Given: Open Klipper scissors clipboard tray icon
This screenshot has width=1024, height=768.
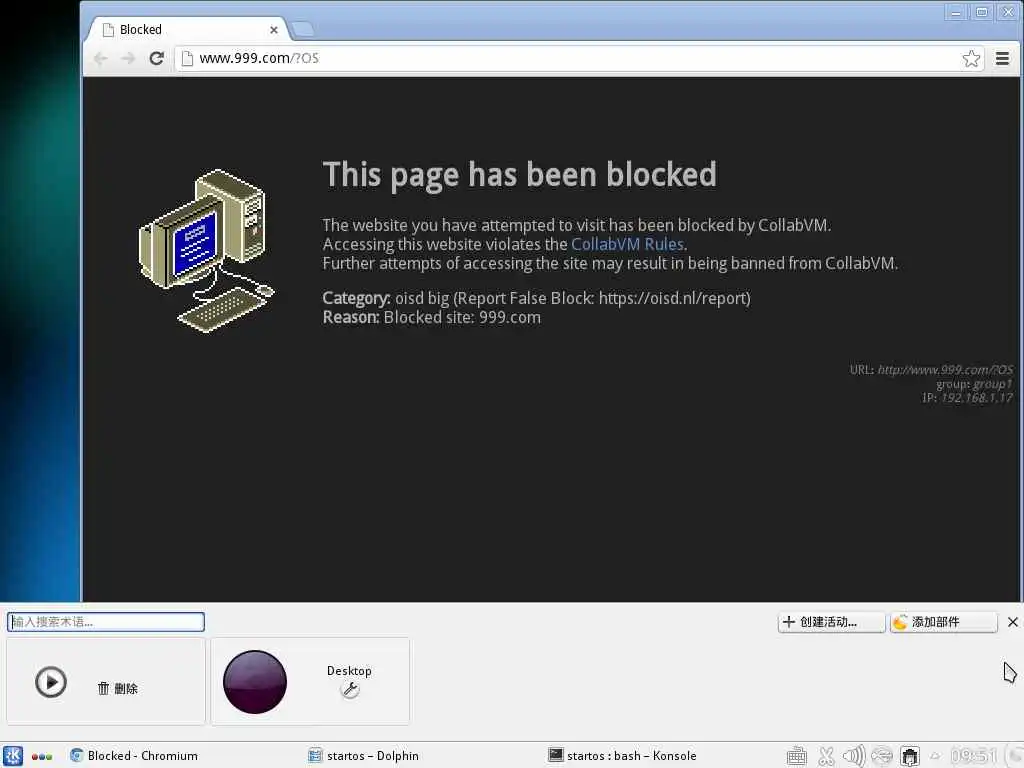Looking at the screenshot, I should 826,756.
